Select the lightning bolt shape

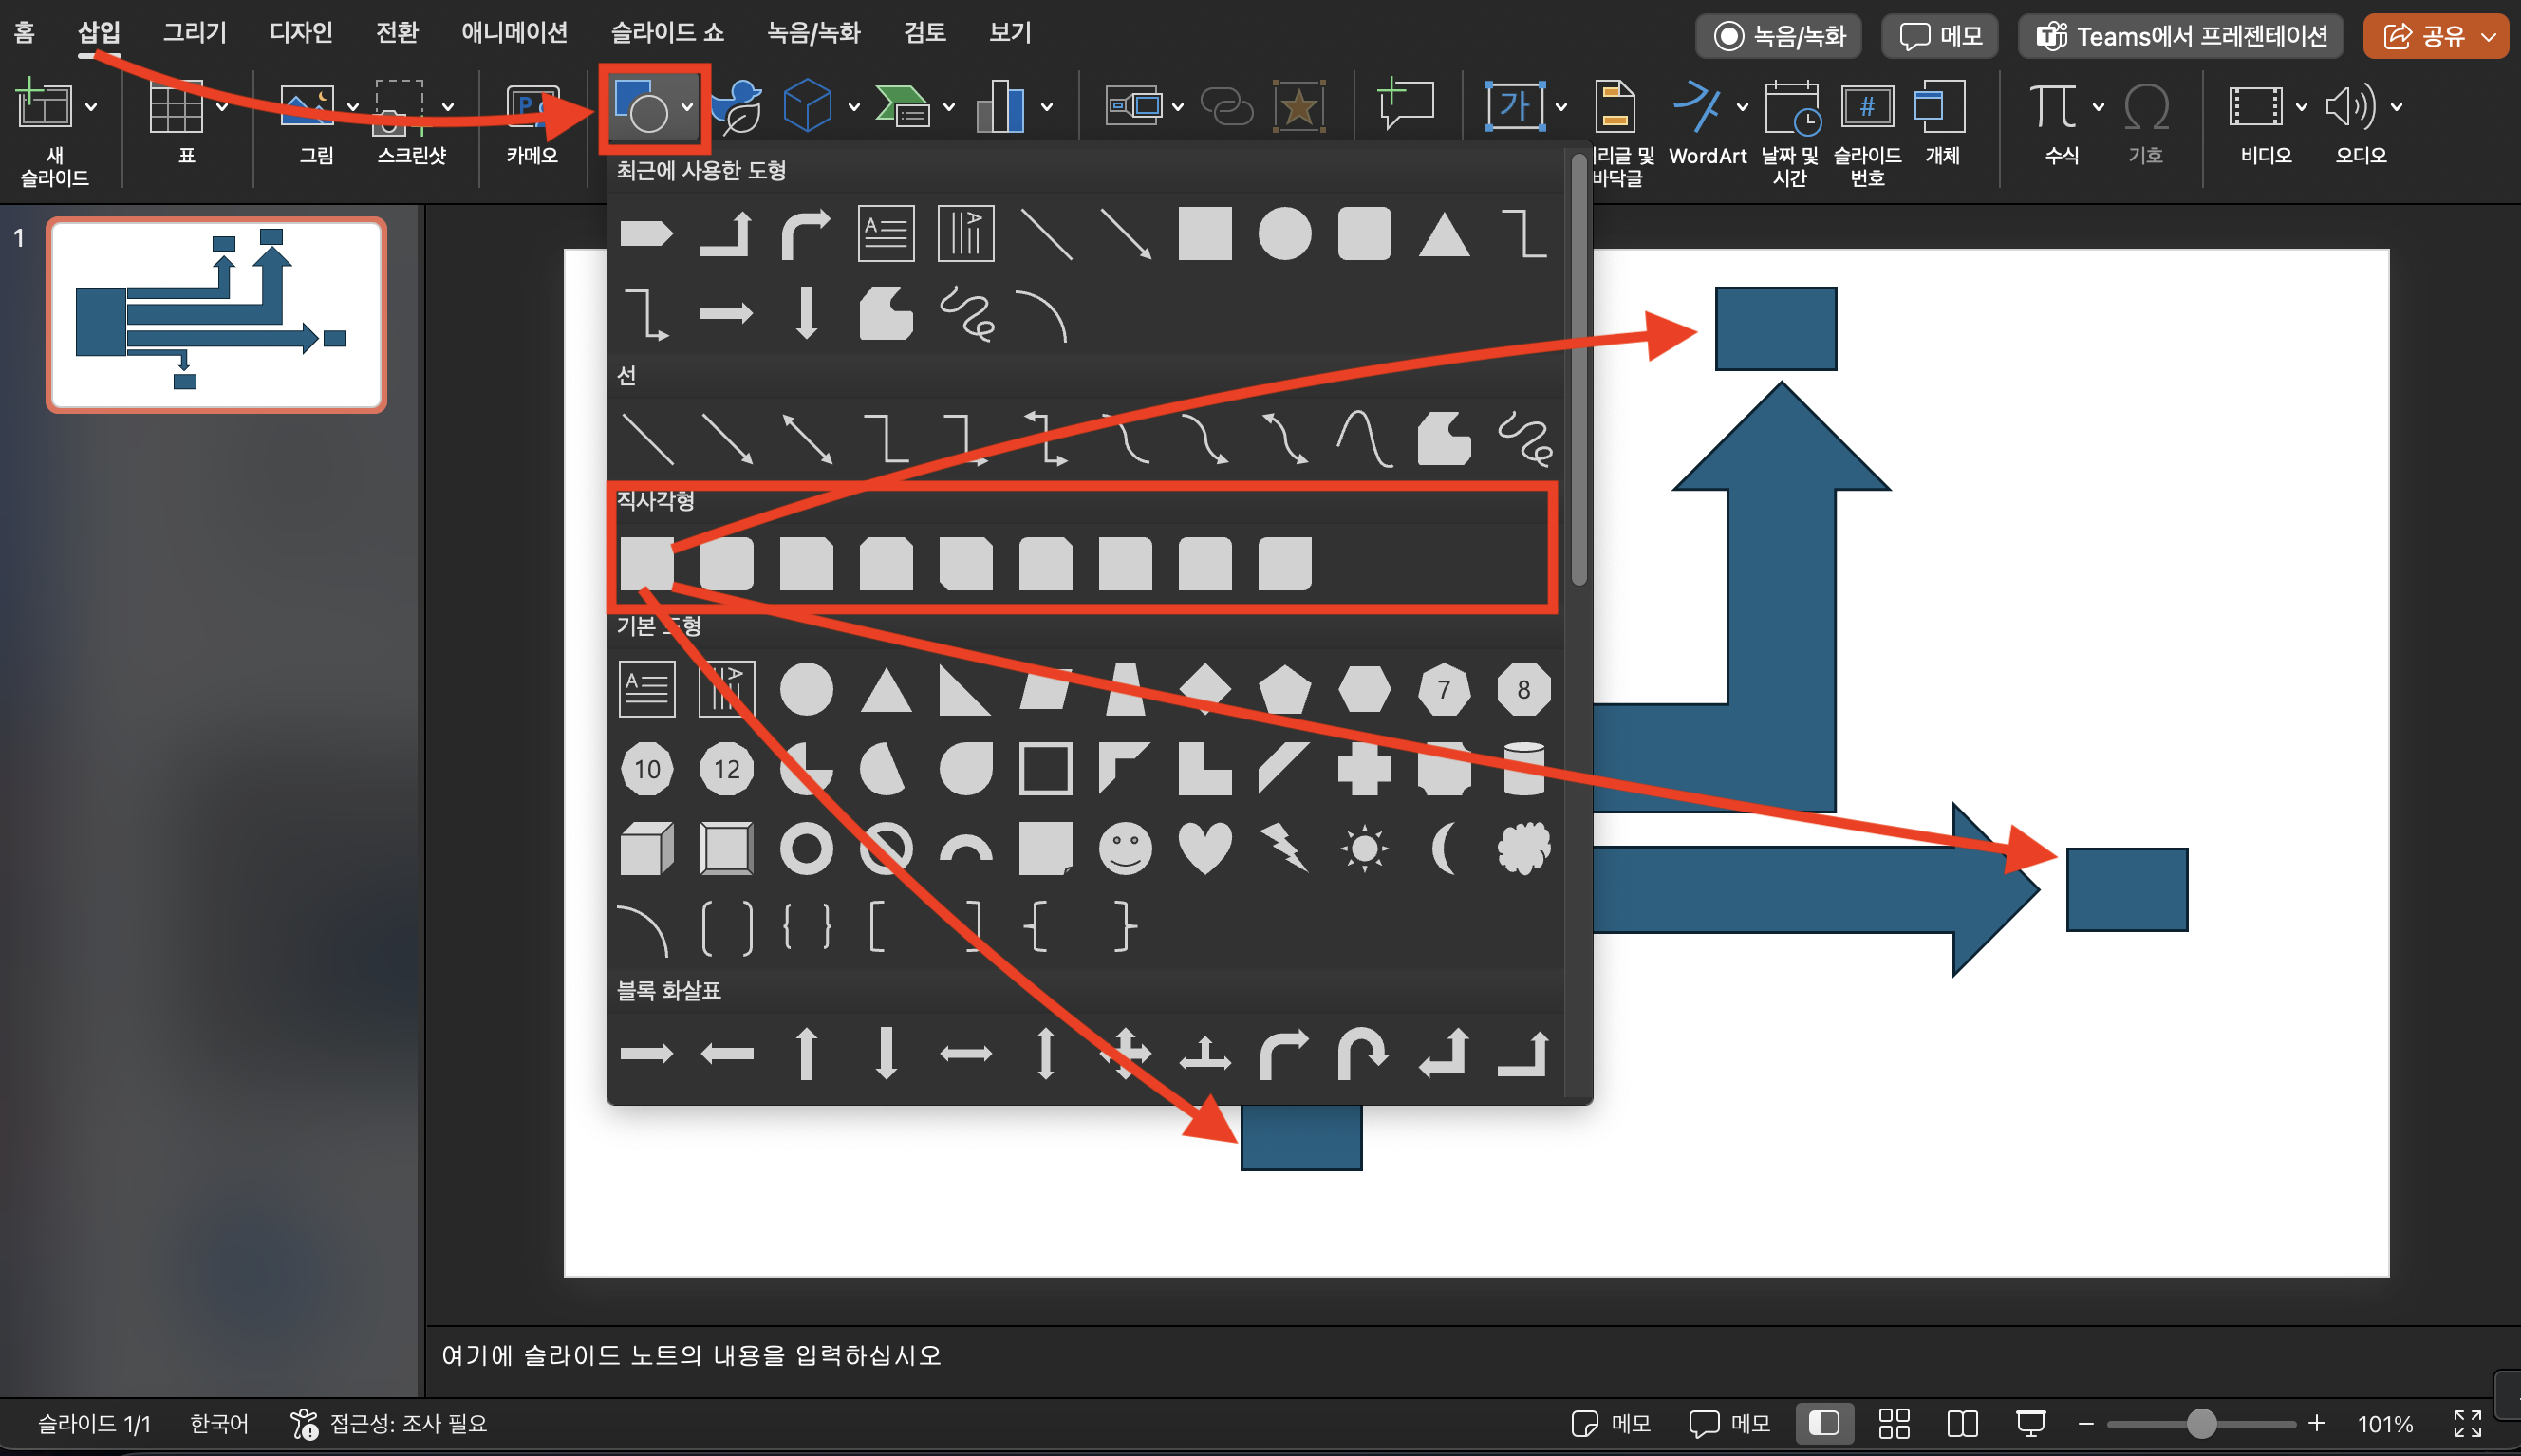point(1284,848)
